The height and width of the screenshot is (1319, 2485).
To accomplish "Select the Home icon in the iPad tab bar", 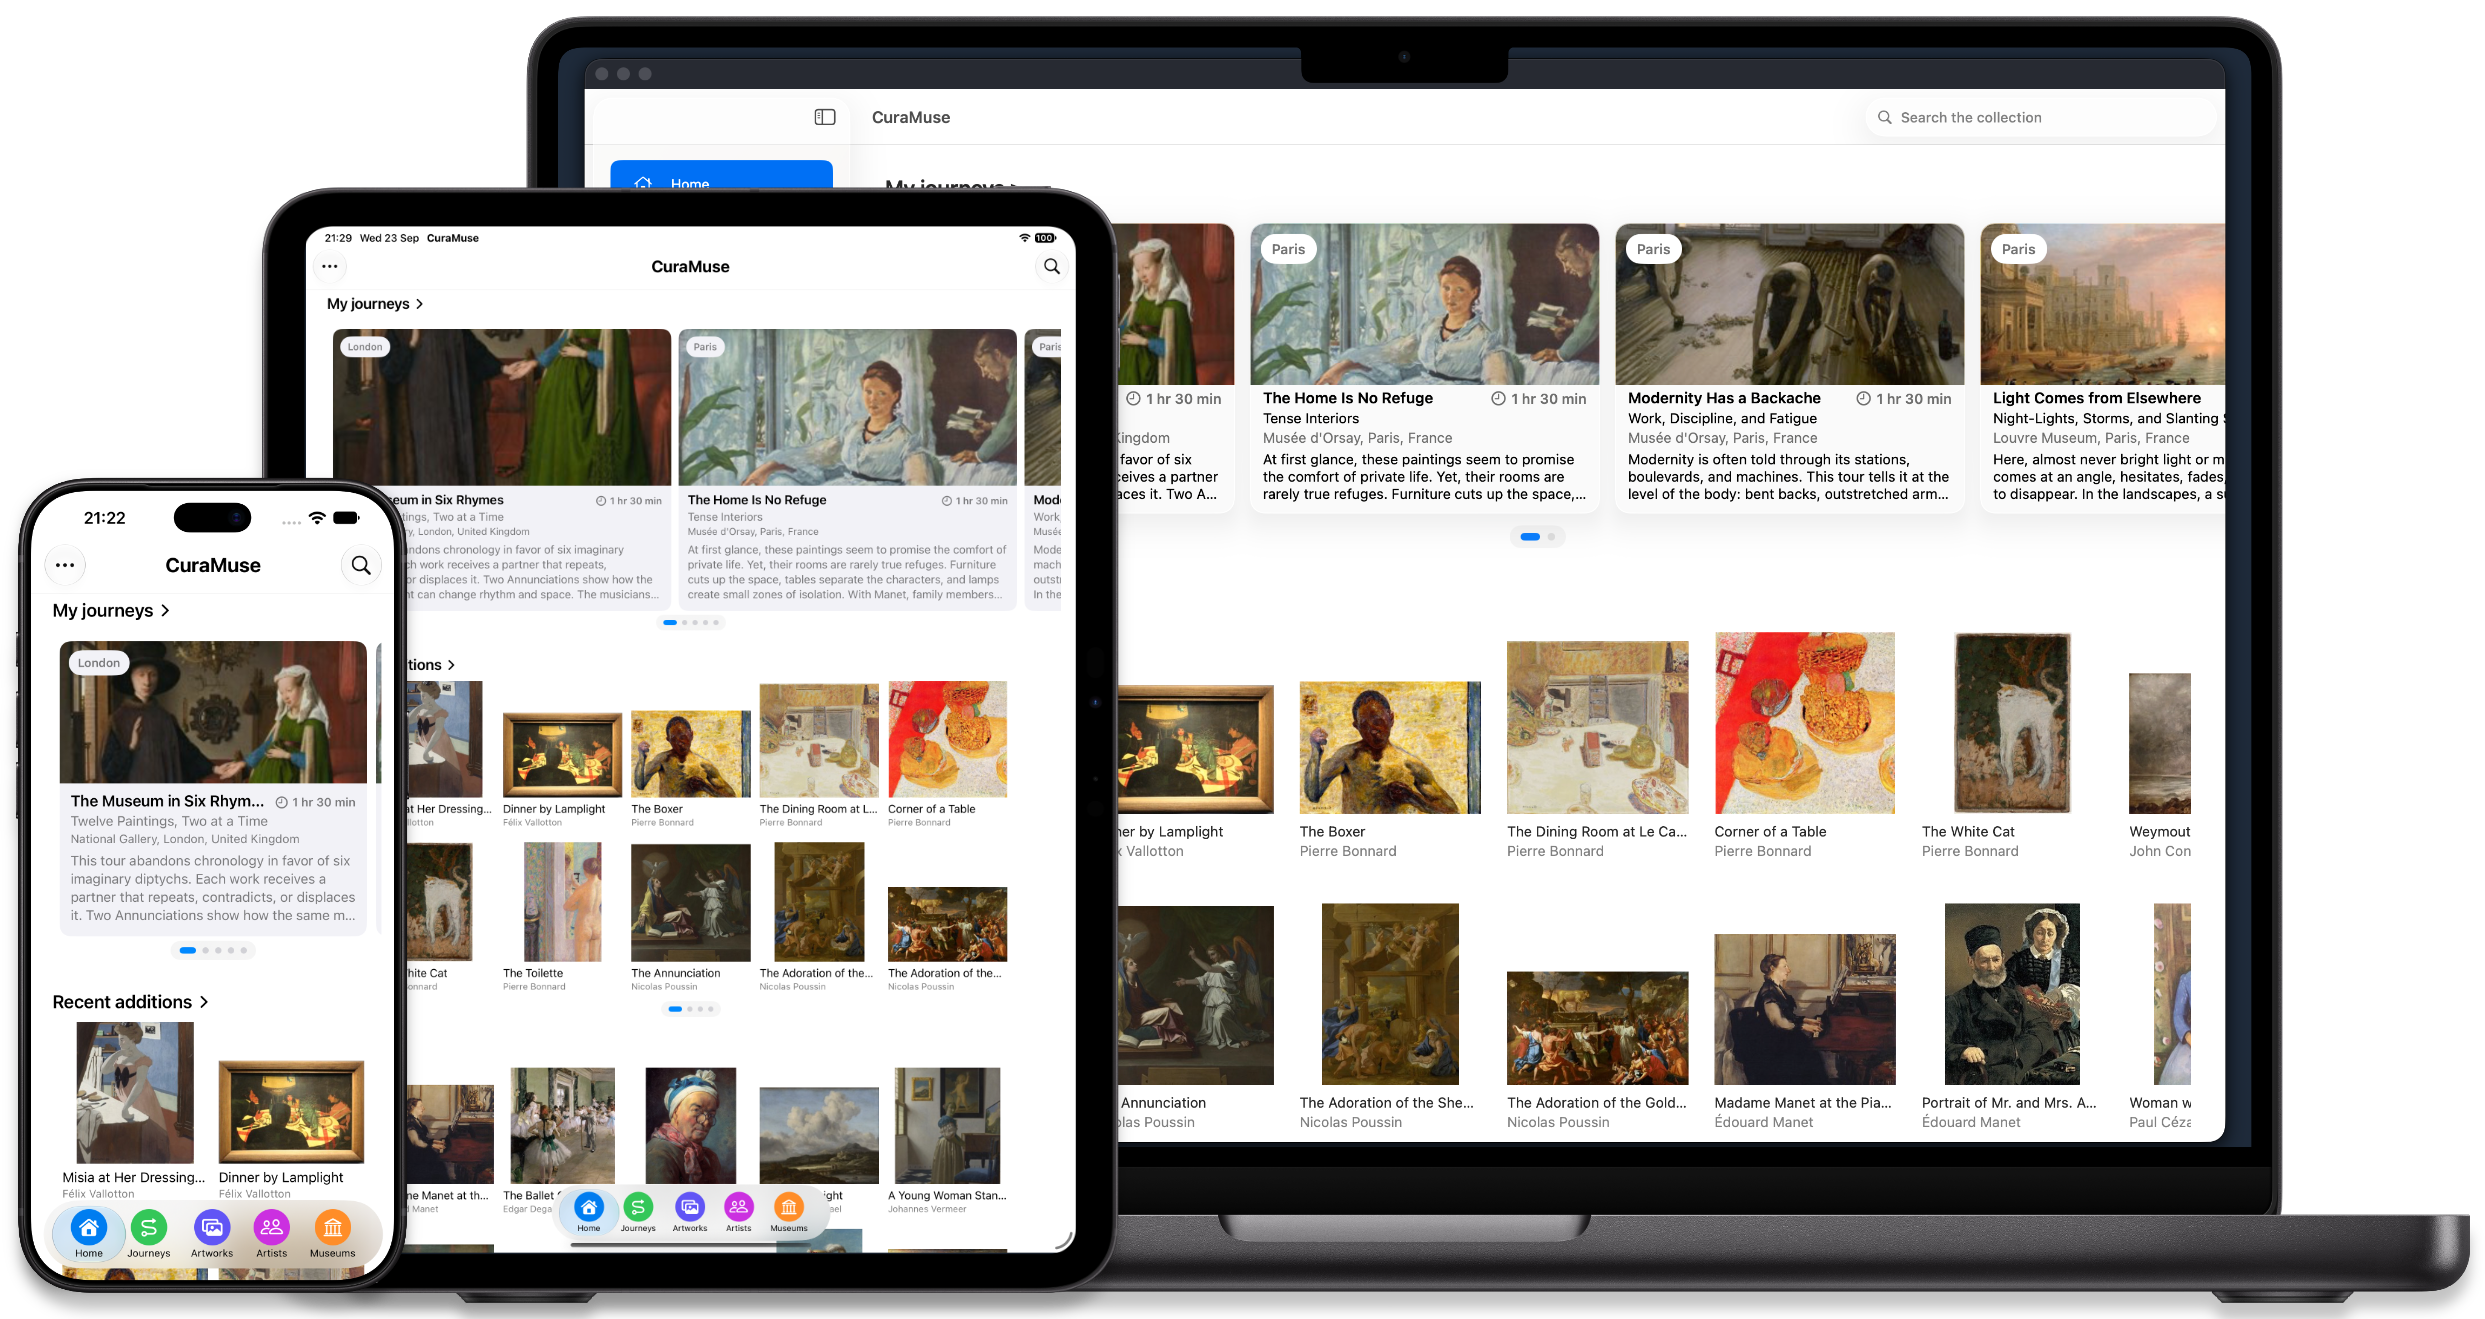I will 589,1212.
